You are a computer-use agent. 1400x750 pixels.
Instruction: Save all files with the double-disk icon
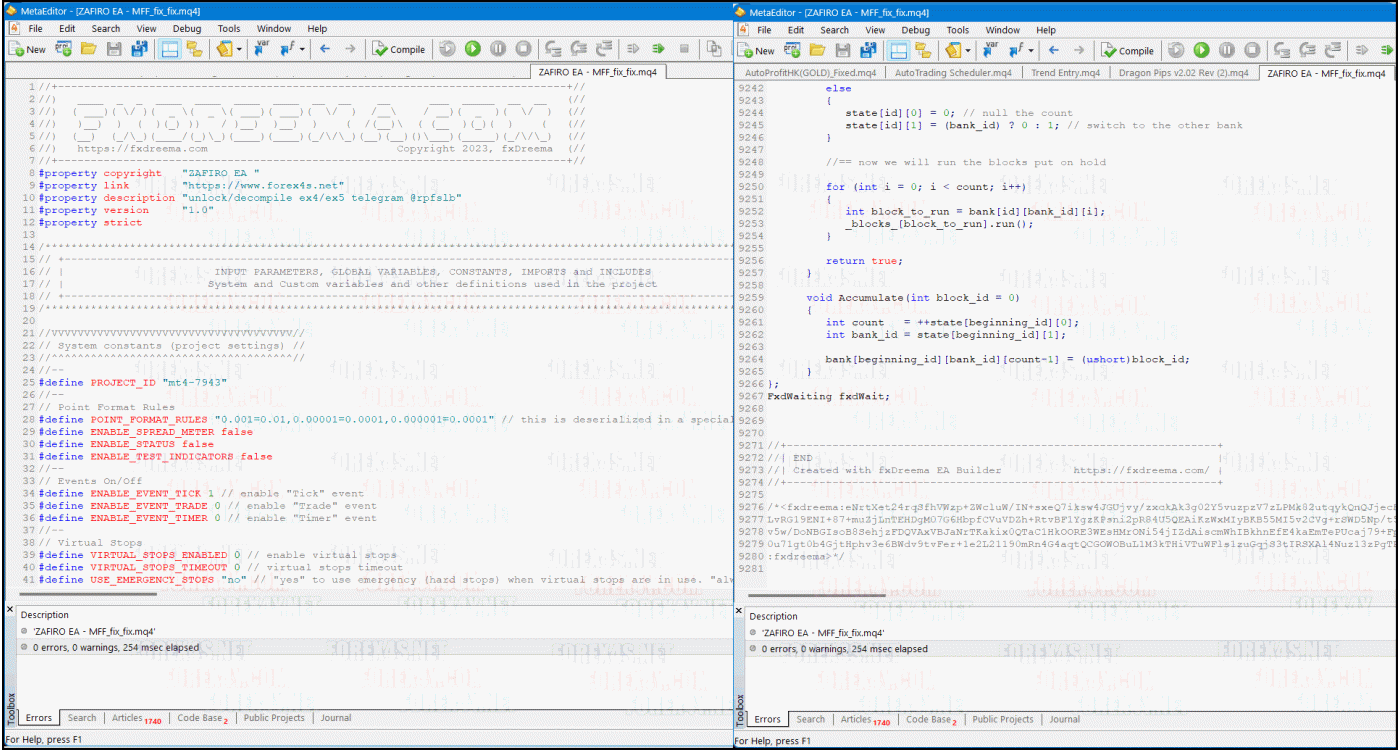[x=138, y=48]
